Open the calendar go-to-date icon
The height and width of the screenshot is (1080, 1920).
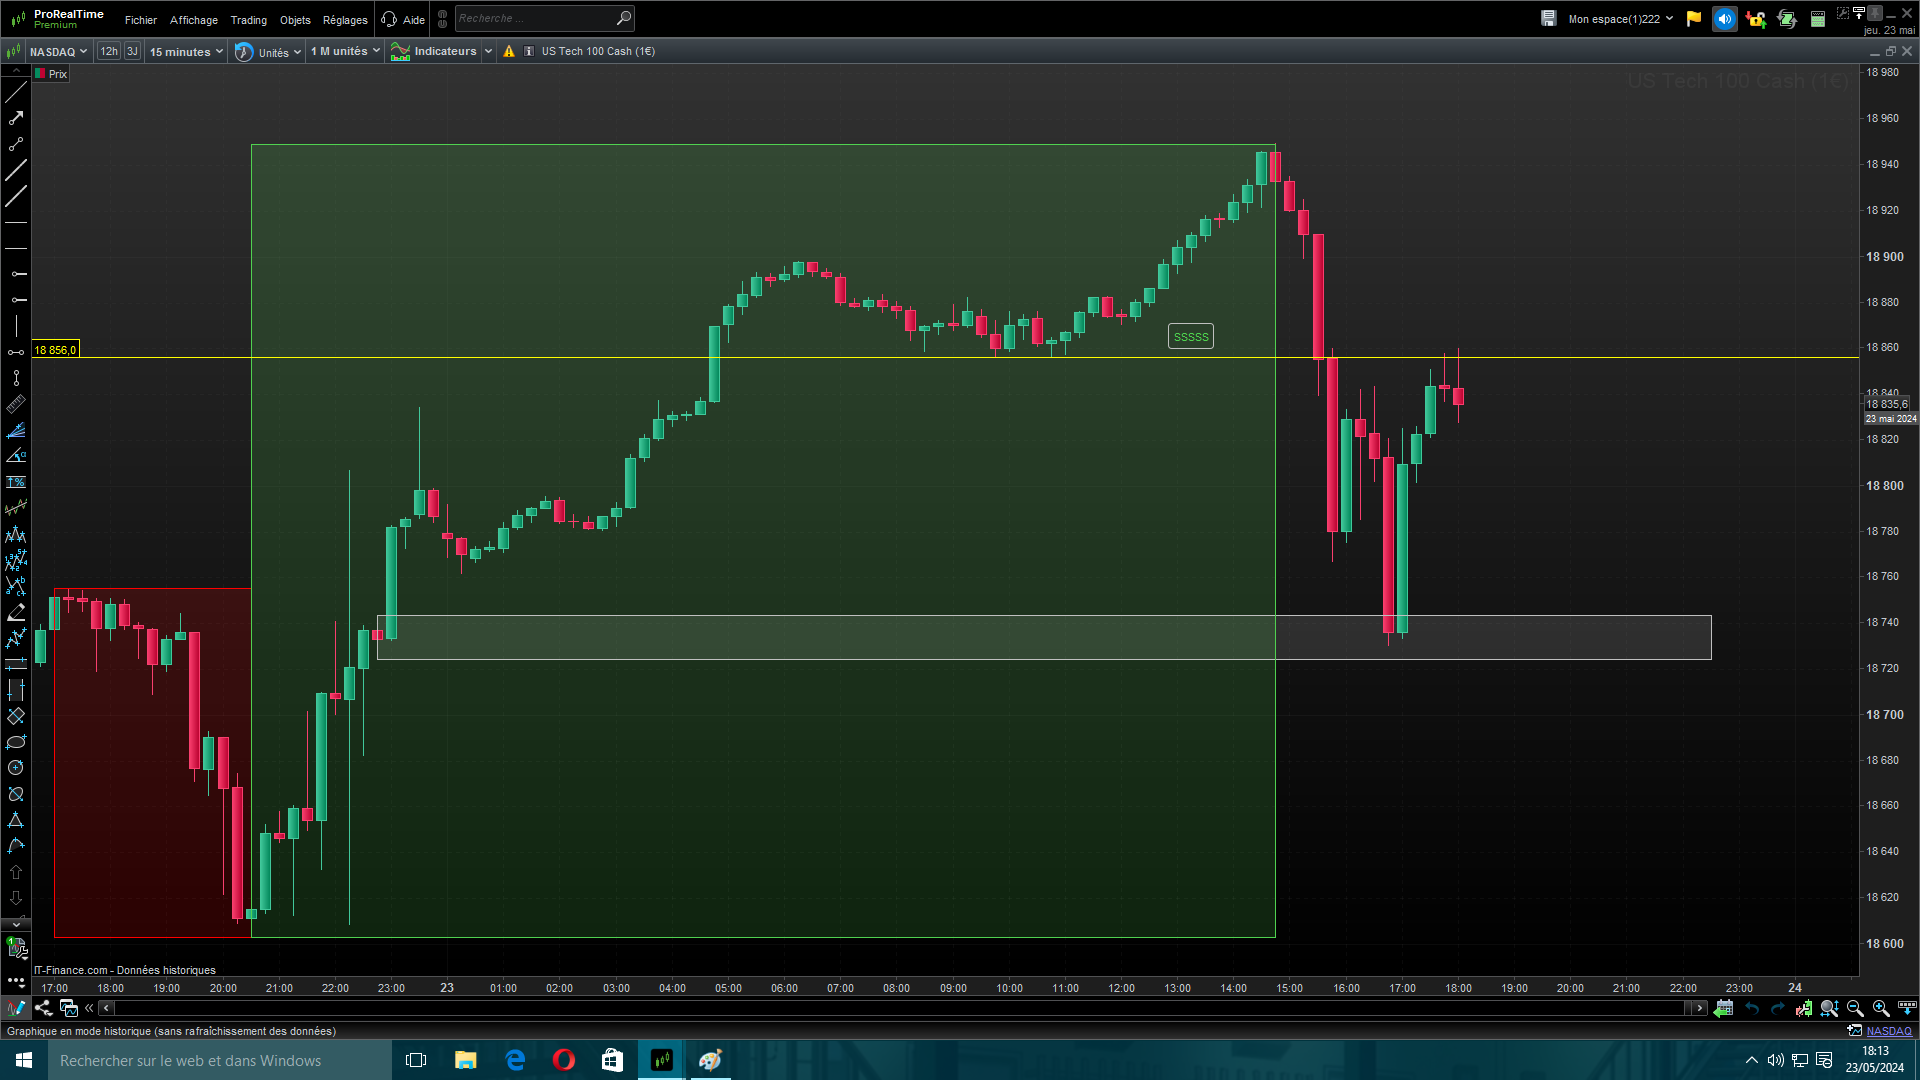pyautogui.click(x=1723, y=1008)
